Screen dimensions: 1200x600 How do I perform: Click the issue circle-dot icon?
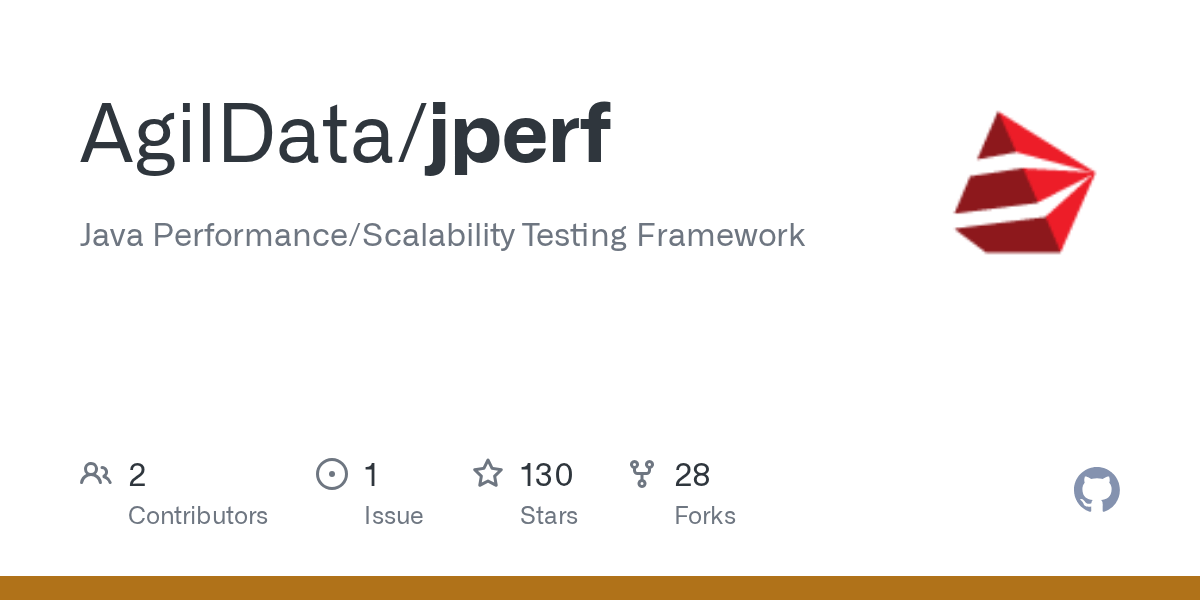coord(332,474)
